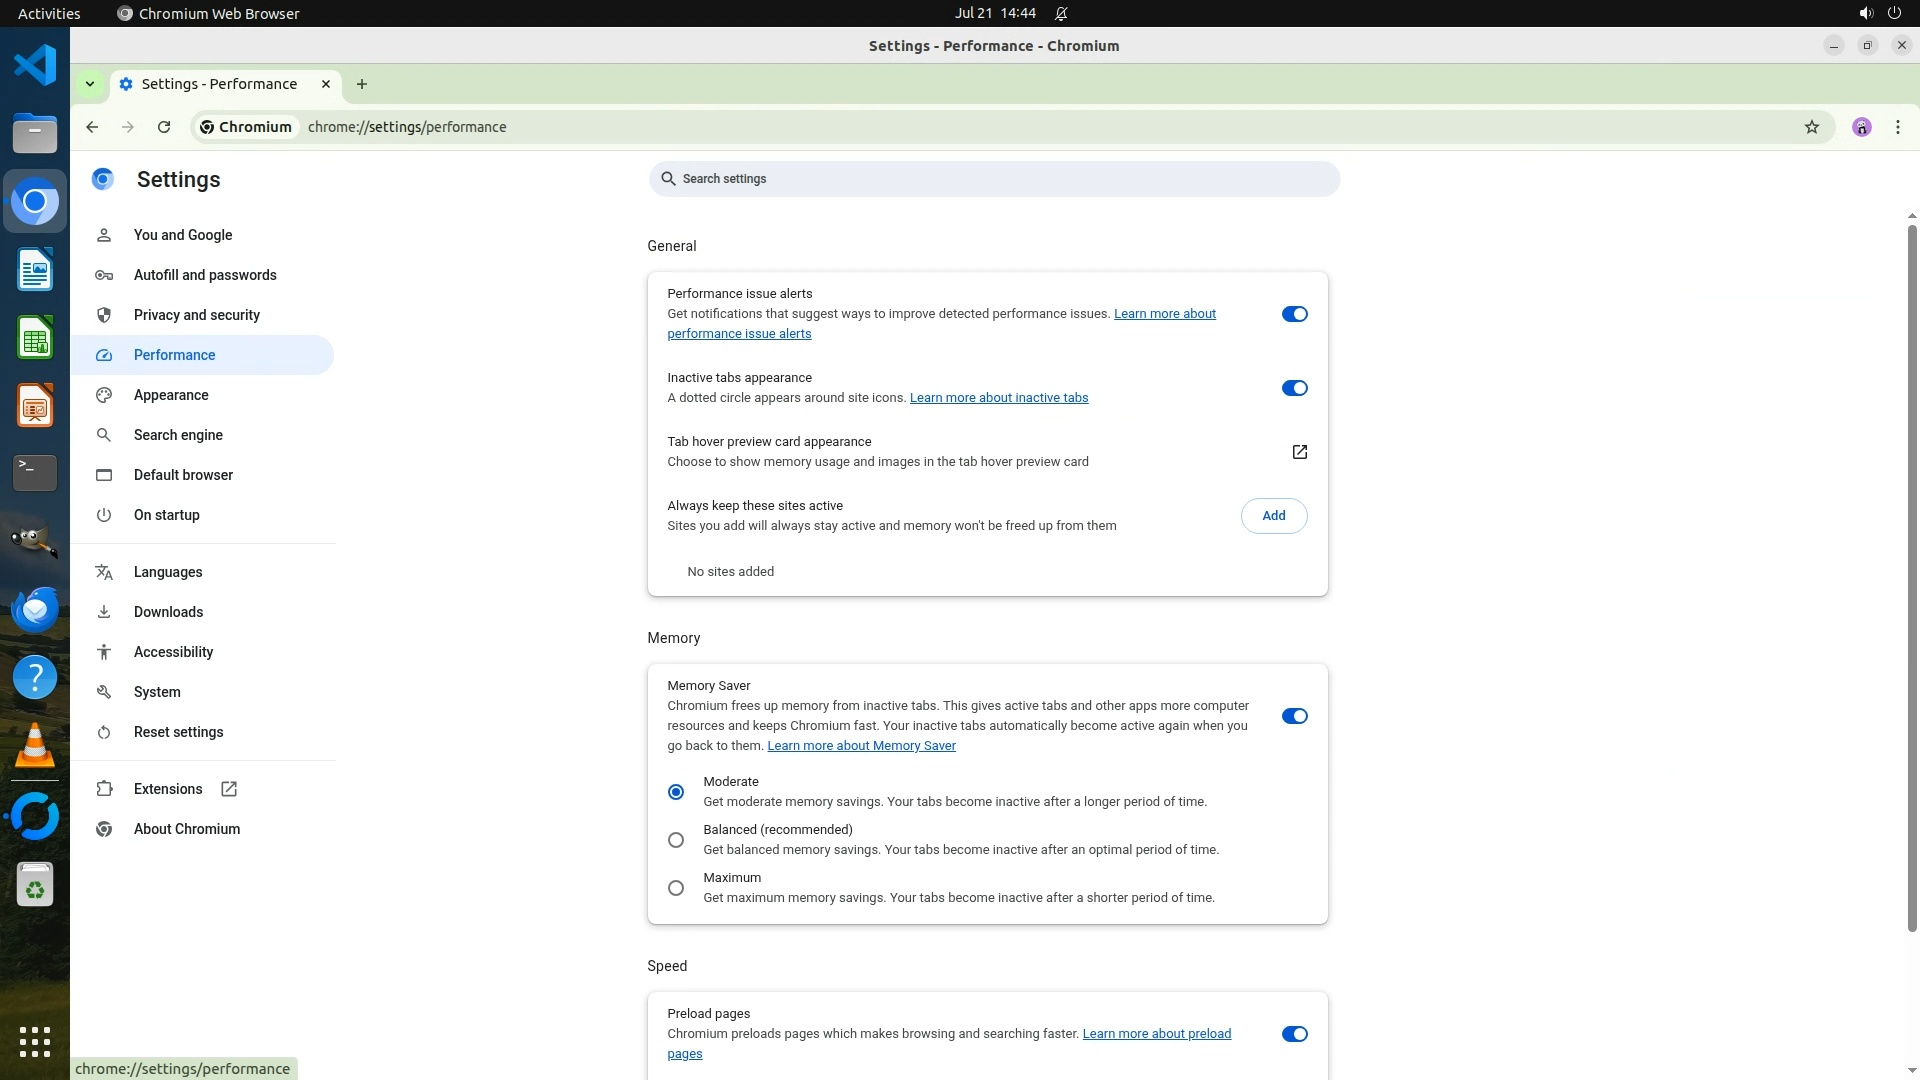Select Maximum memory savings option
This screenshot has width=1920, height=1080.
pos(676,888)
